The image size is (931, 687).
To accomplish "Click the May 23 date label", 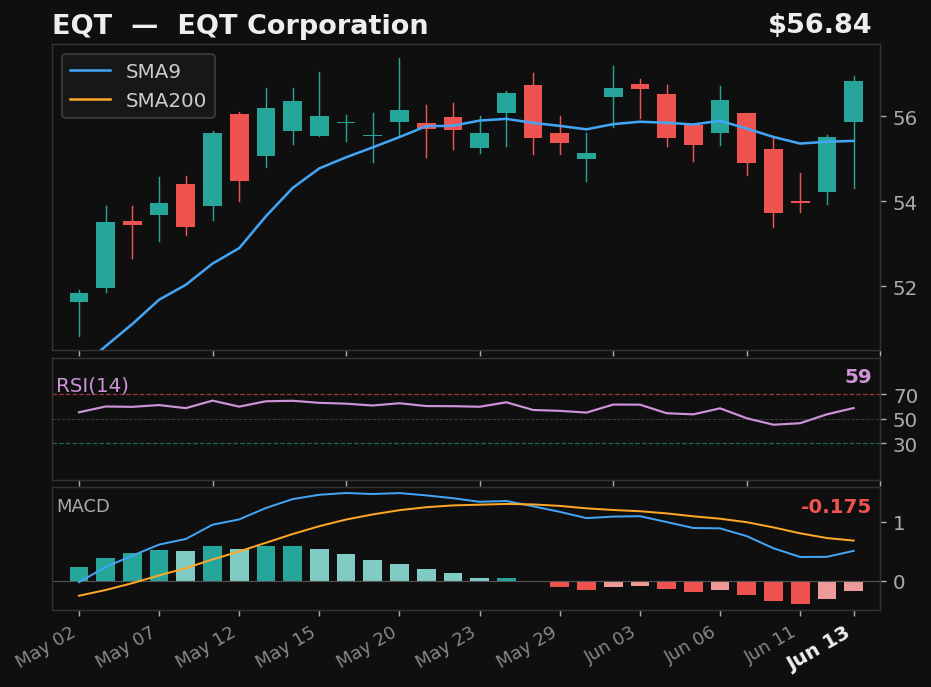I will click(446, 646).
